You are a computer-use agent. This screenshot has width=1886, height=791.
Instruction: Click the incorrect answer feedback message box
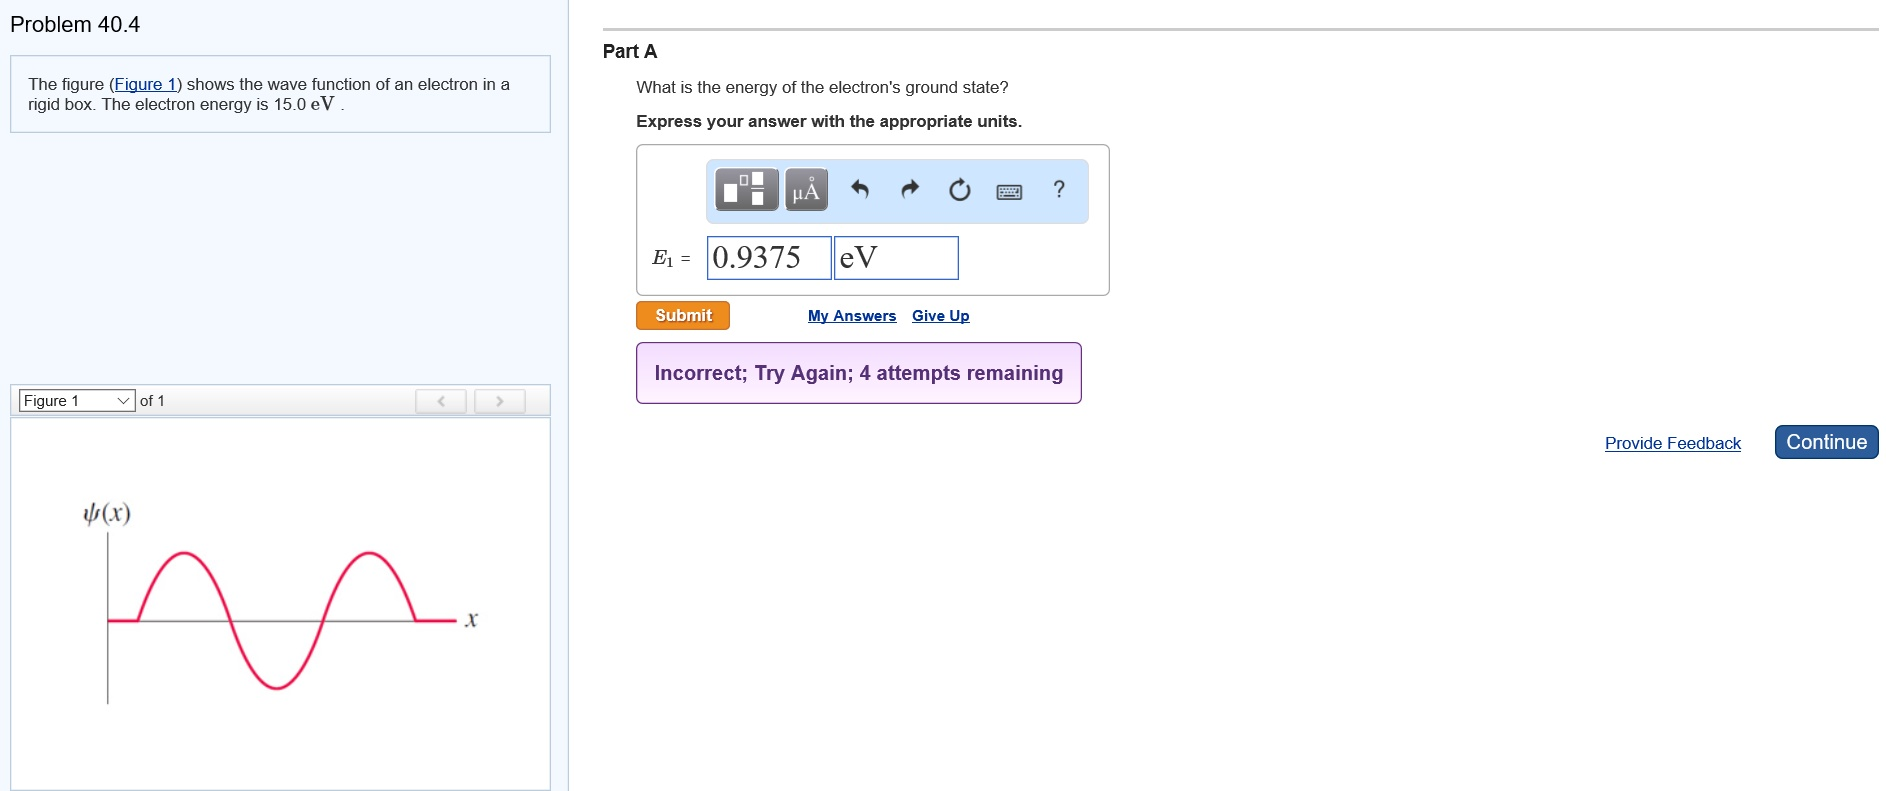click(858, 373)
